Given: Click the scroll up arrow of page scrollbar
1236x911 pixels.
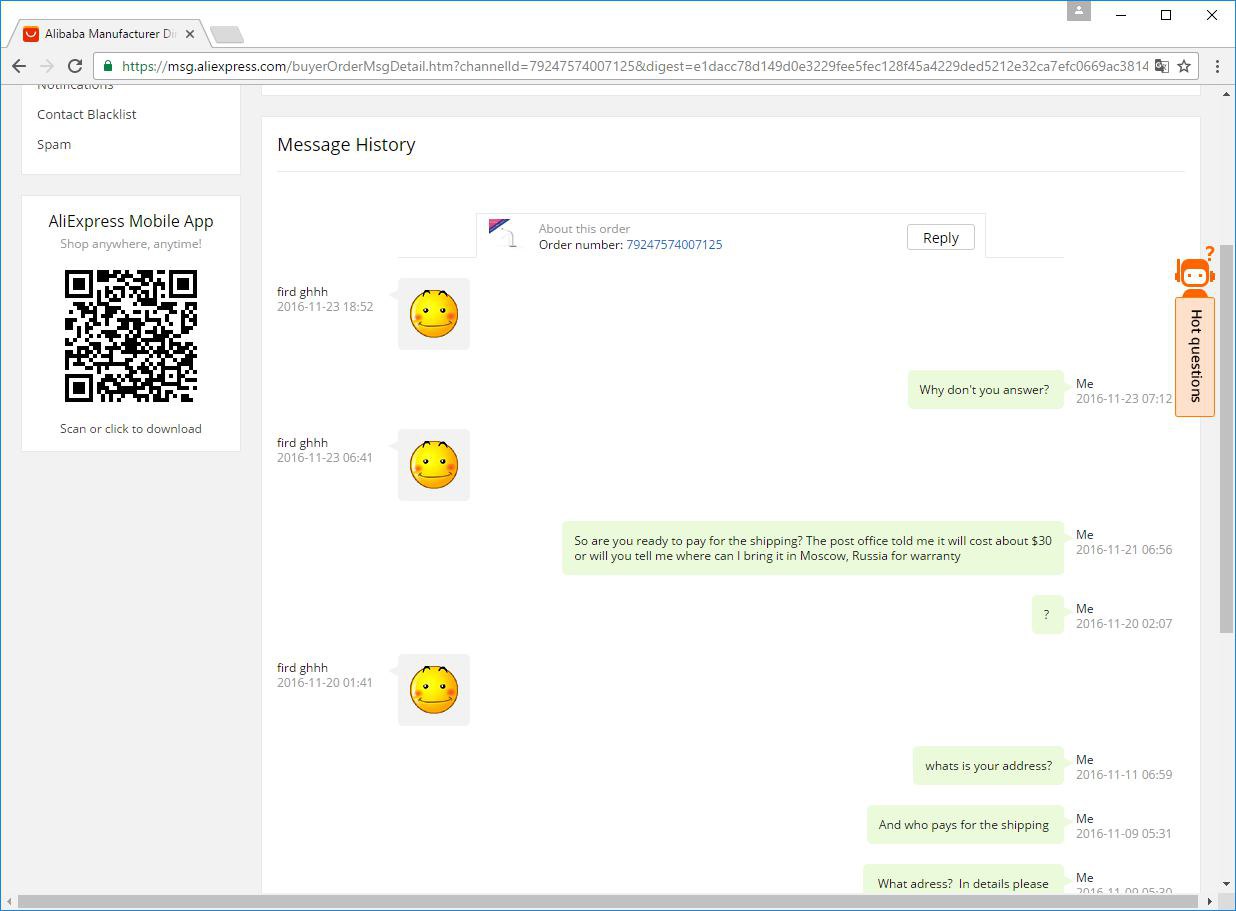Looking at the screenshot, I should tap(1227, 94).
